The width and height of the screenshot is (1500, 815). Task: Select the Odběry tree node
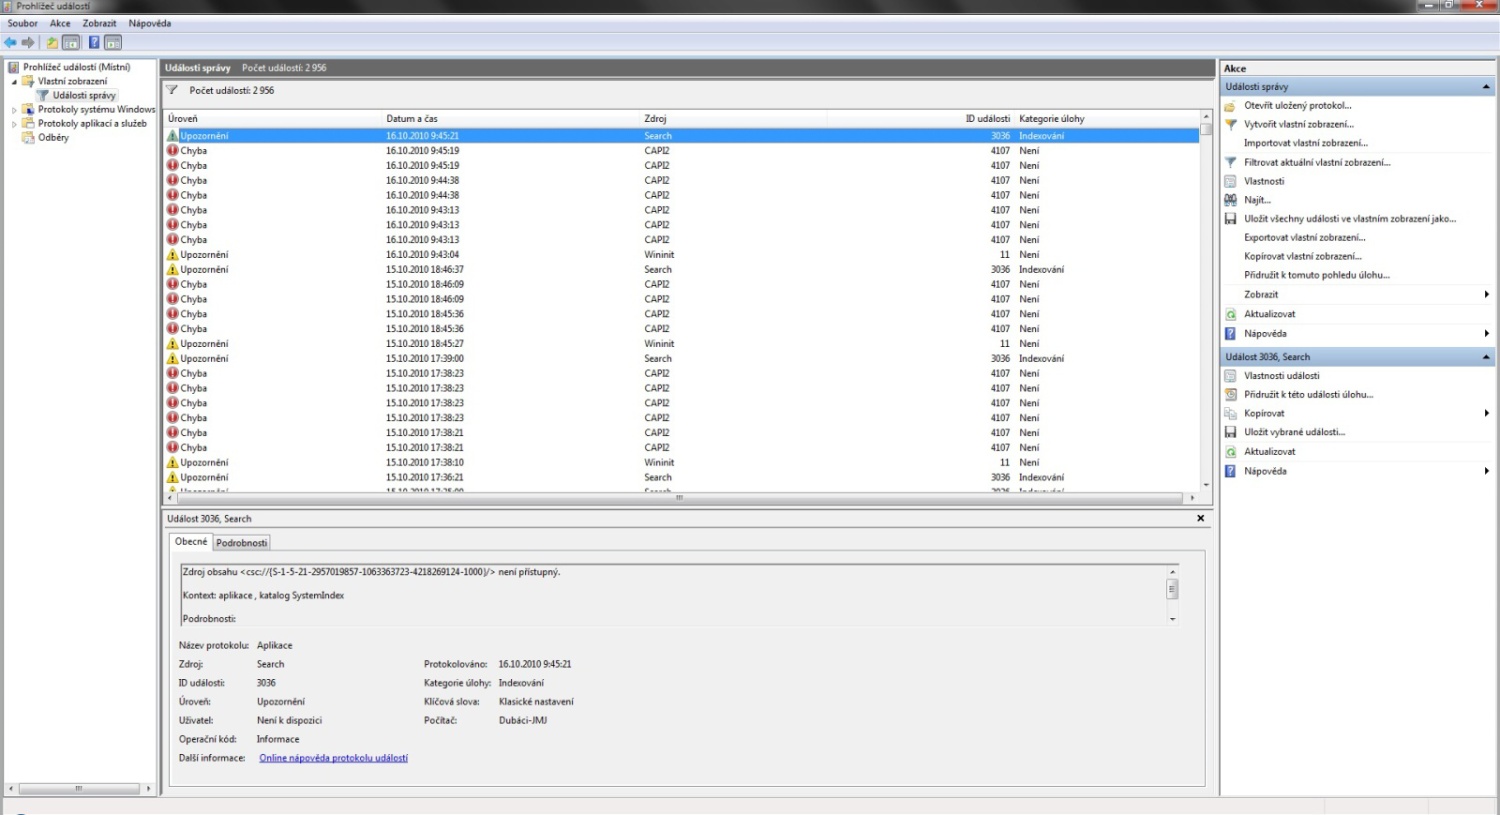pos(53,138)
